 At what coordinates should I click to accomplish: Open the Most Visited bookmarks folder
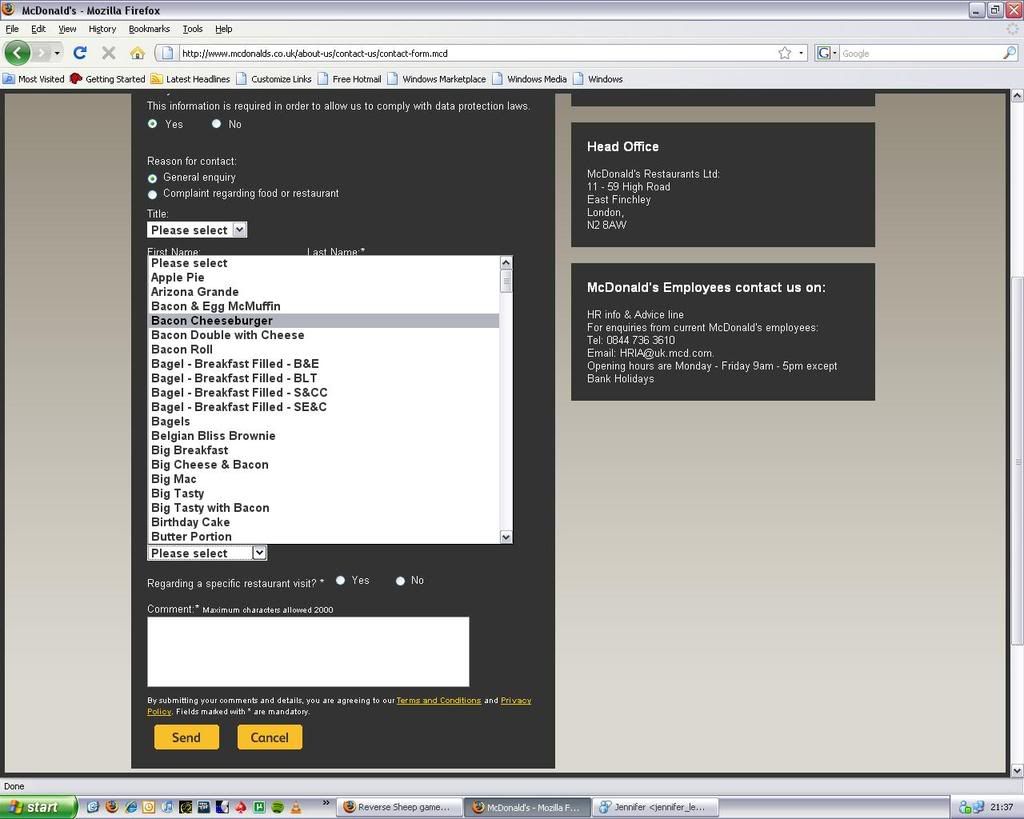pos(34,79)
